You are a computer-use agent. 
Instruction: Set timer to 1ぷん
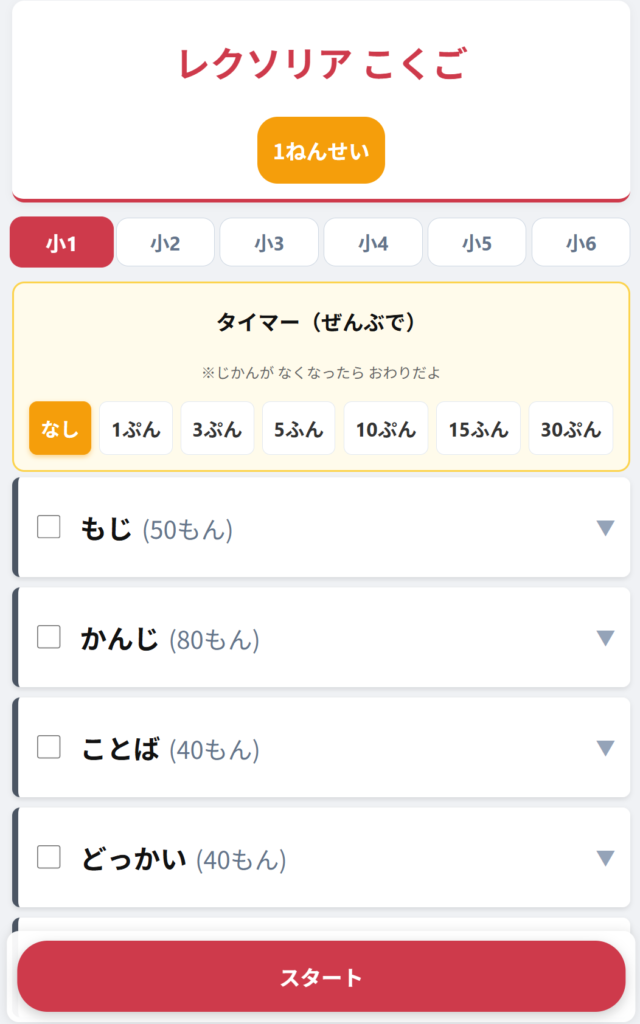click(135, 429)
